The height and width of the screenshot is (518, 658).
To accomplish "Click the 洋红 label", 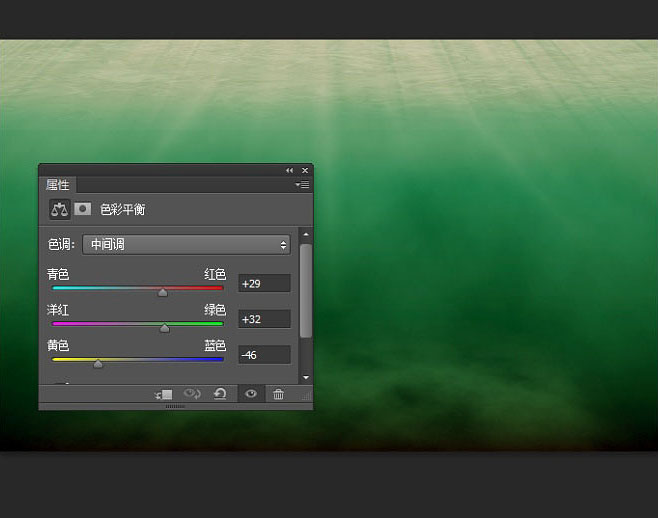I will tap(58, 310).
